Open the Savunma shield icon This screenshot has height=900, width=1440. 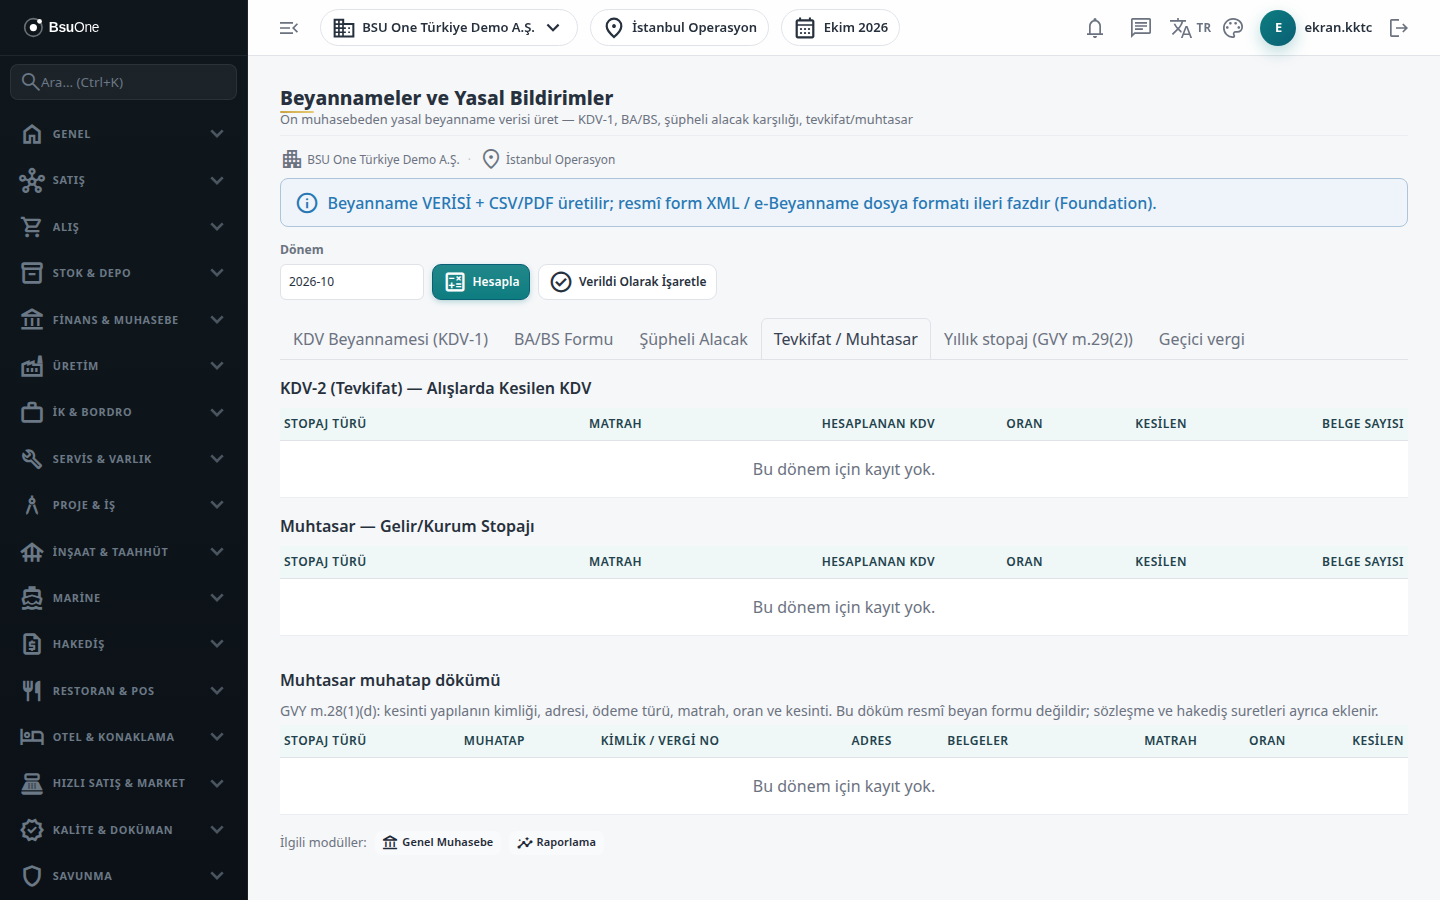click(x=32, y=876)
